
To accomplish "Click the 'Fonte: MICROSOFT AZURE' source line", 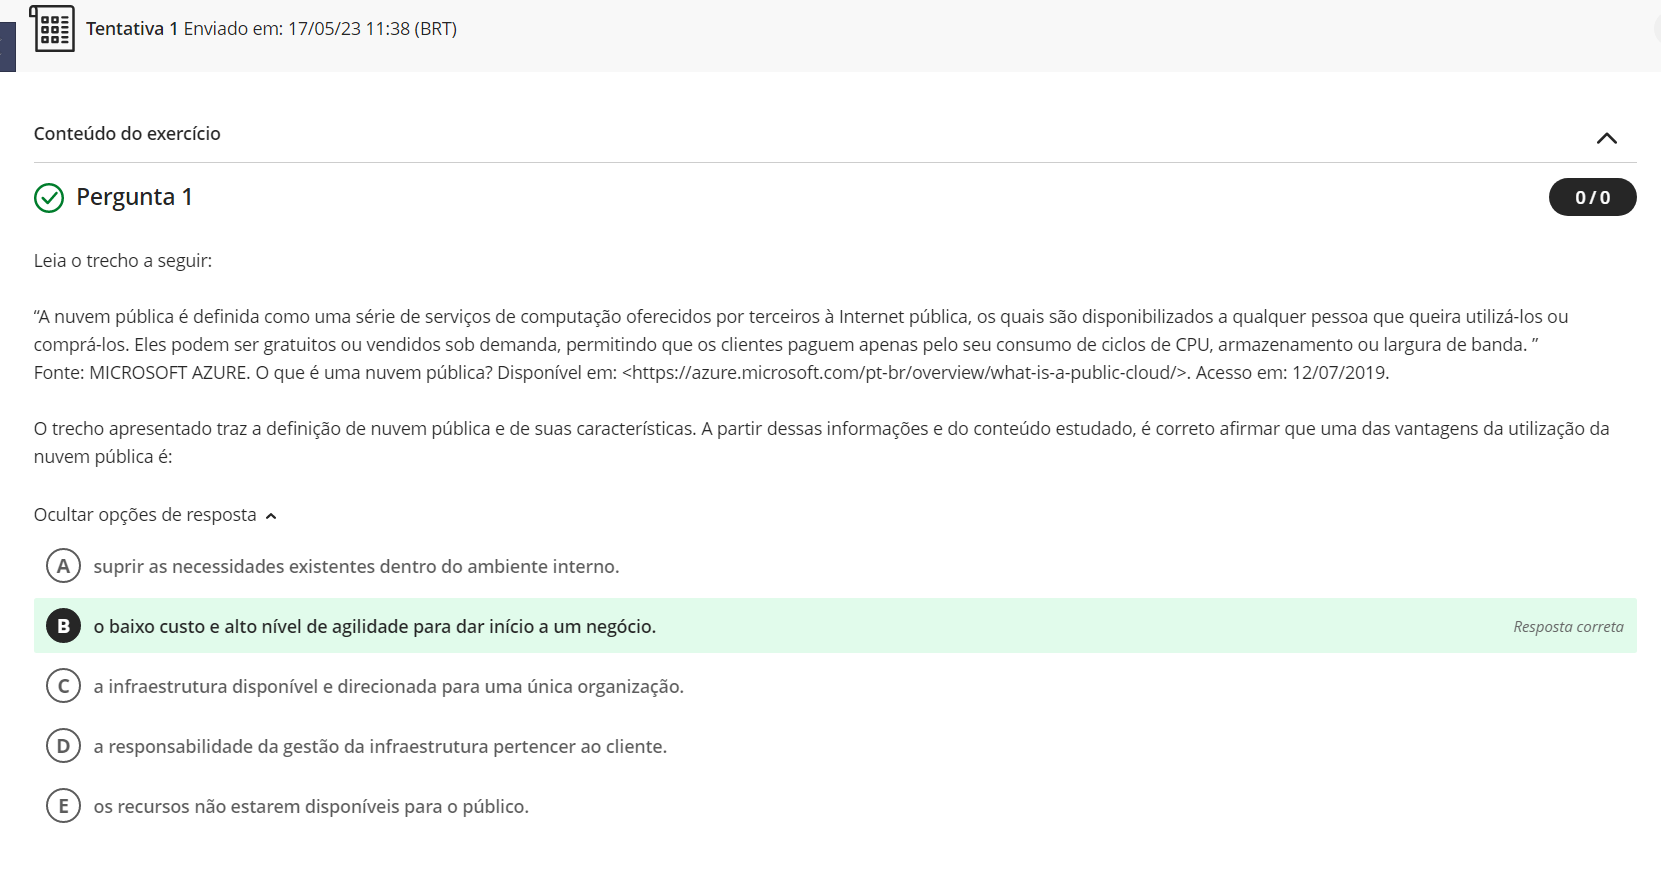I will [711, 373].
